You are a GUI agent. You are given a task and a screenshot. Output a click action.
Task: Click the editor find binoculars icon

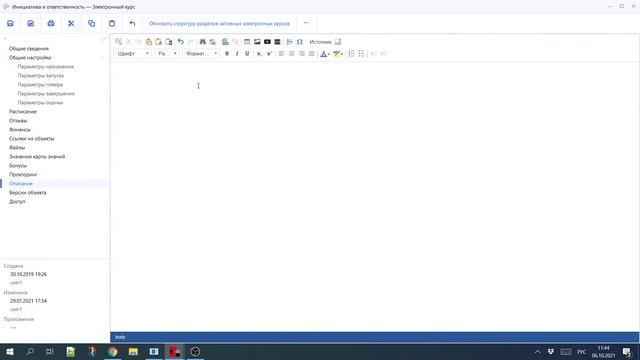pos(202,42)
